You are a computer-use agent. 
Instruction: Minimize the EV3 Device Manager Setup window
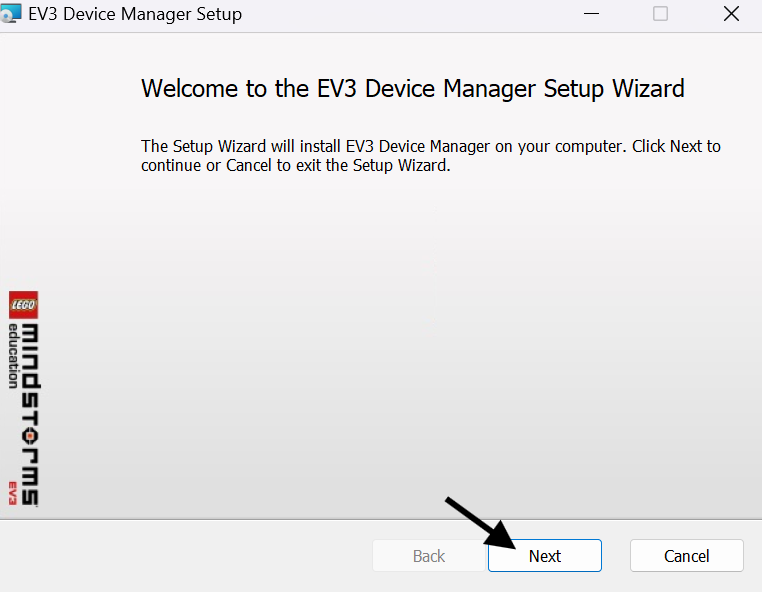click(591, 14)
